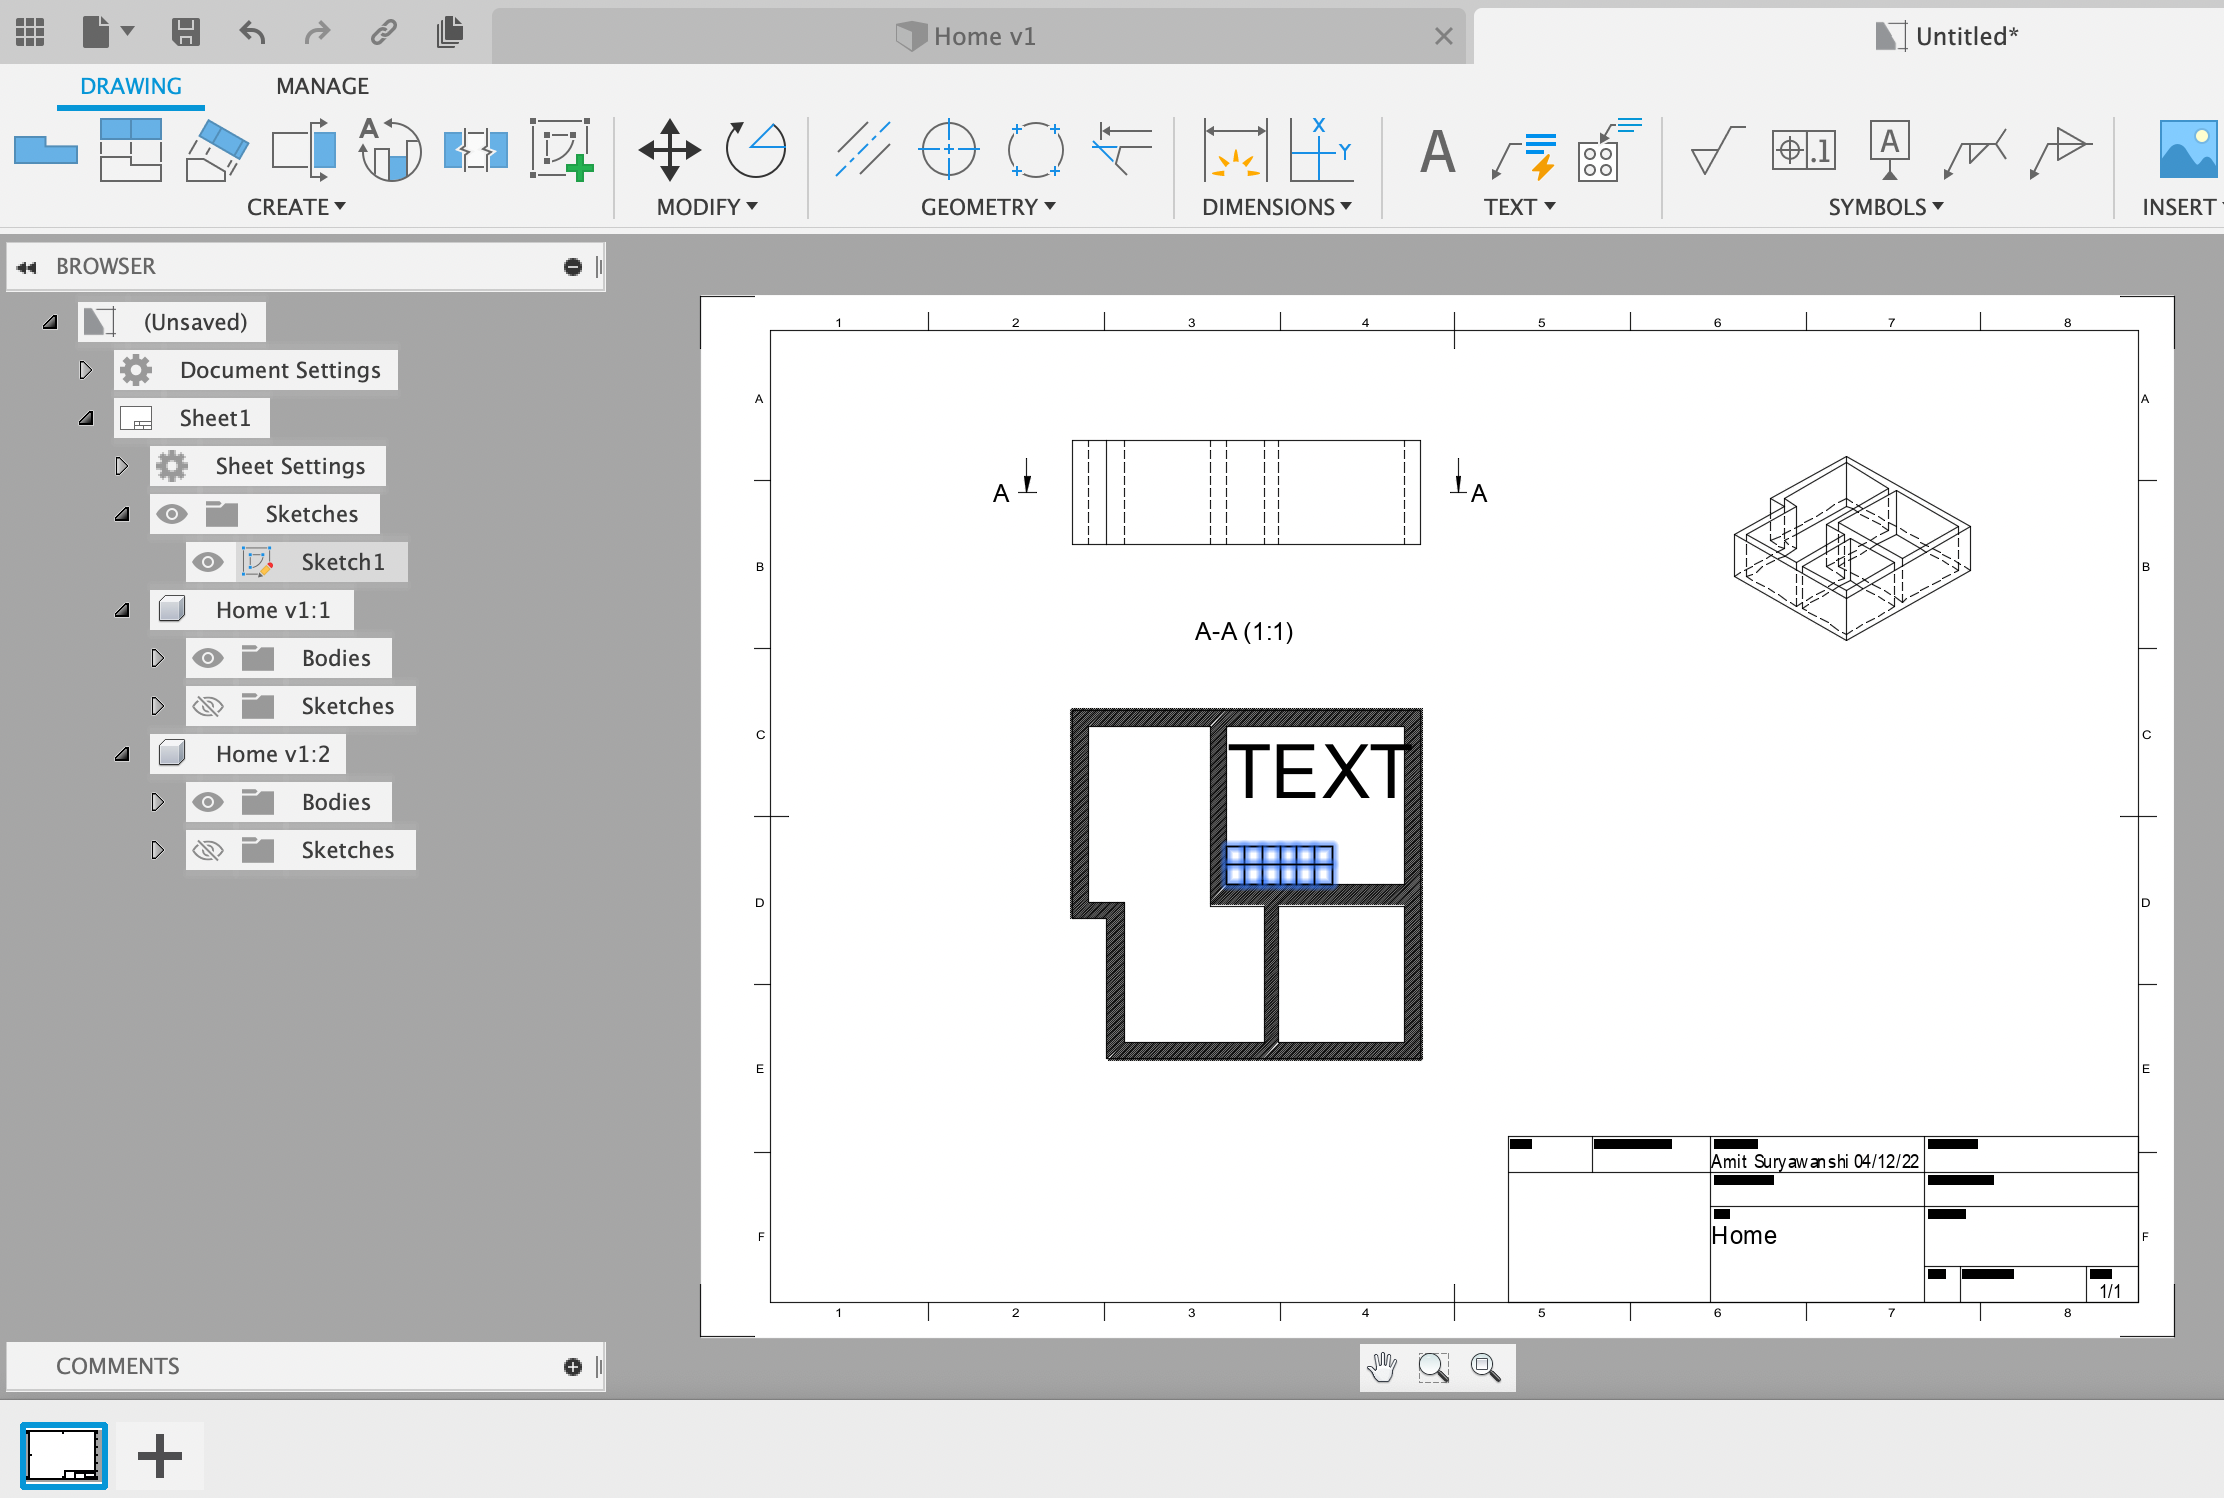Select the Projected View tool

131,150
